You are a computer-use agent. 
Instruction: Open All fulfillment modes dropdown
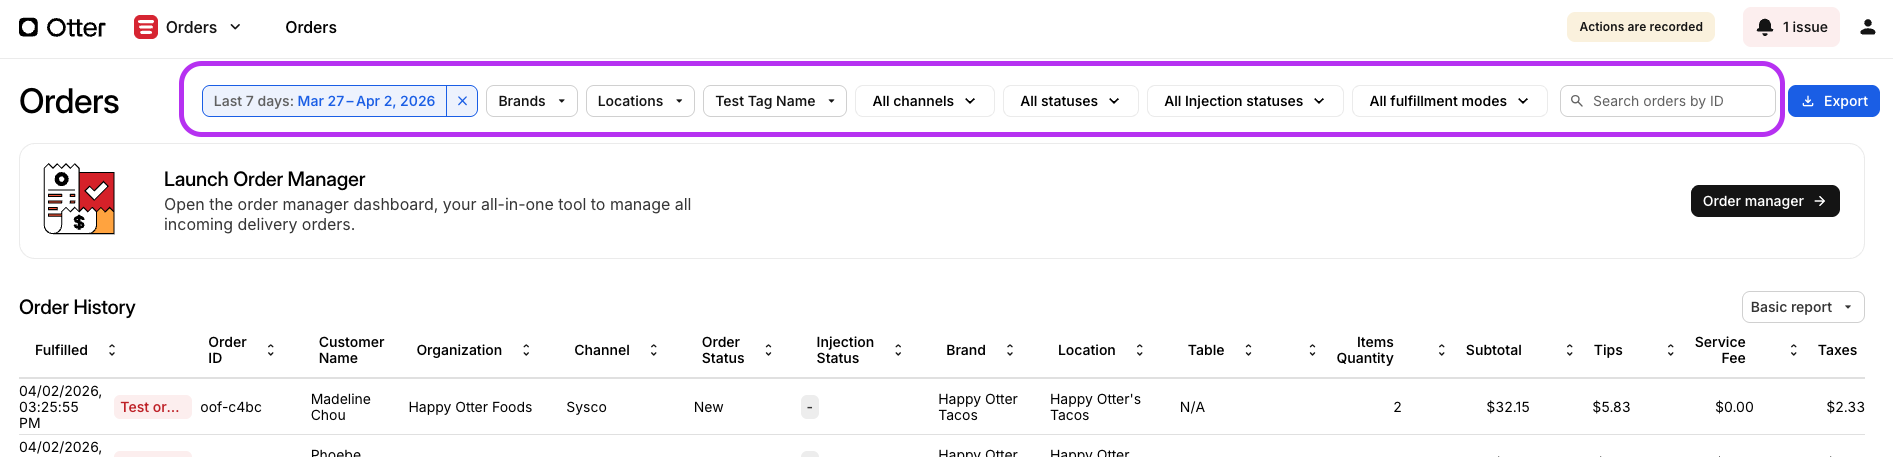(x=1448, y=101)
